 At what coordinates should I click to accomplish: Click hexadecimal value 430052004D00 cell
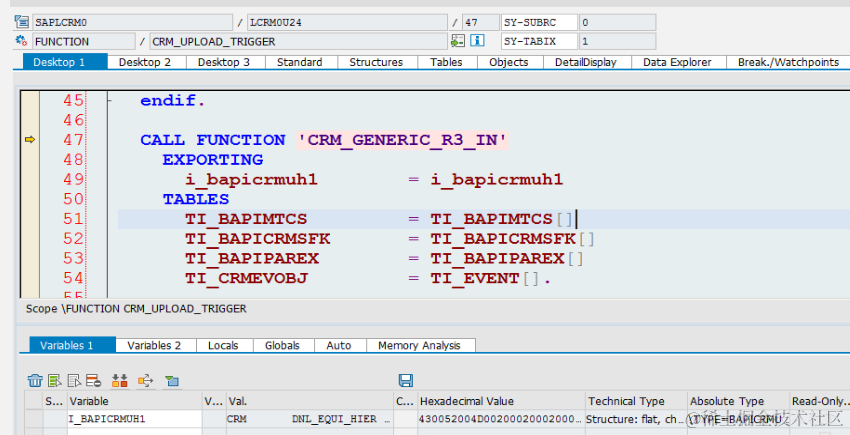501,419
